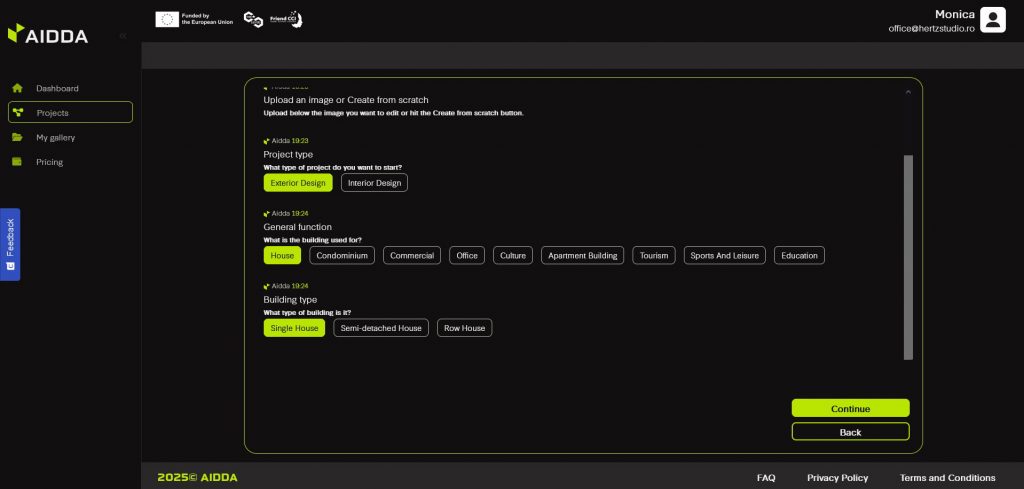Collapse the chat panel with up chevron
Screen dimensions: 1024x489
point(908,92)
